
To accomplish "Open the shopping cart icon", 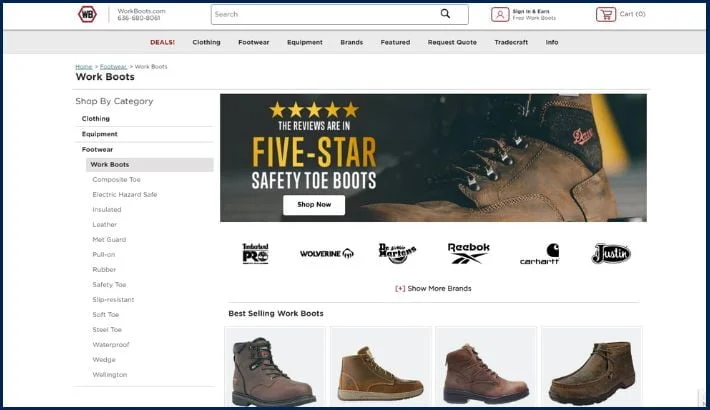I will click(x=606, y=14).
